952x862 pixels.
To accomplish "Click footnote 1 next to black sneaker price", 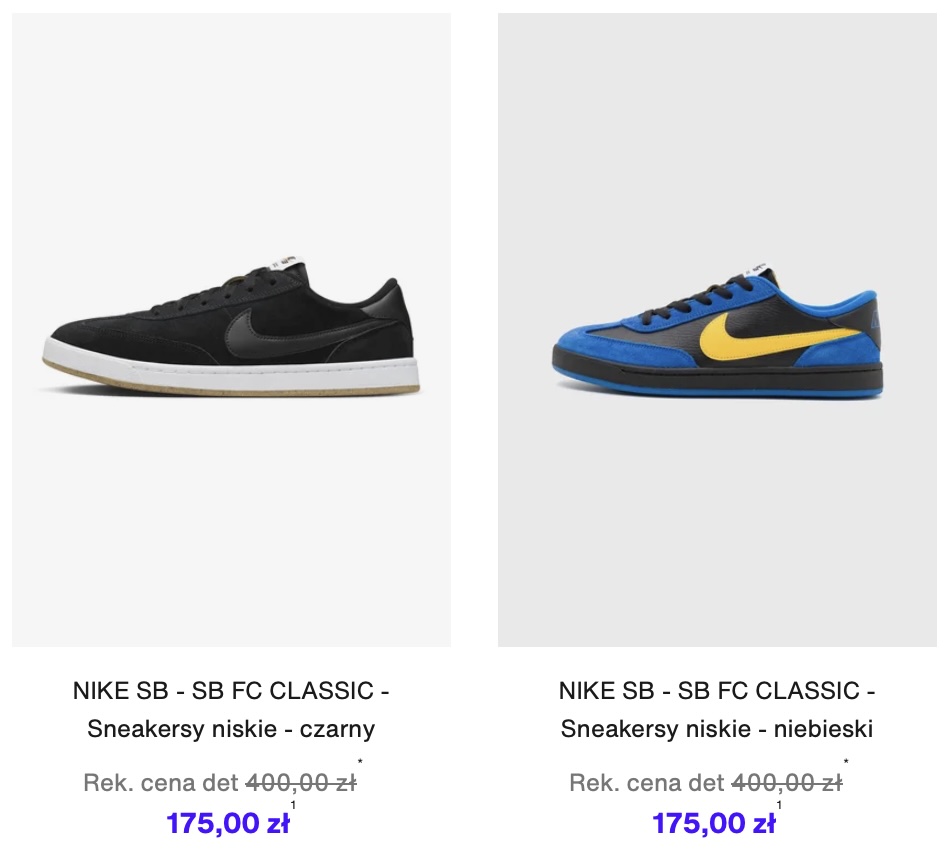I will [x=293, y=805].
